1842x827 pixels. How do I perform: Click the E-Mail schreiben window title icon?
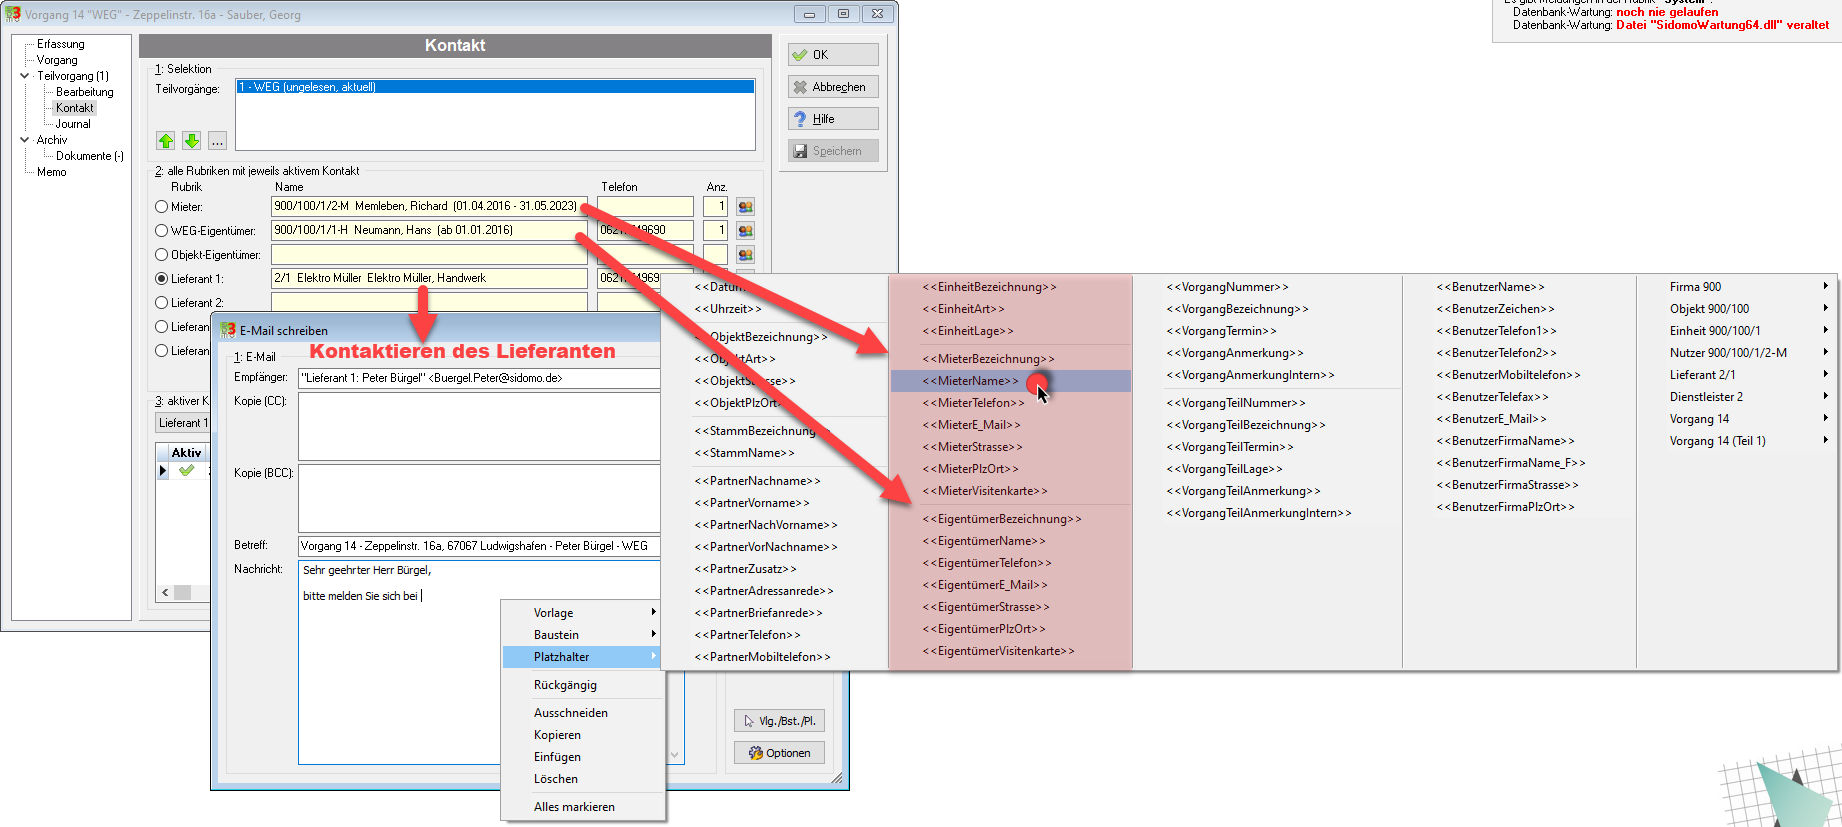(x=228, y=330)
